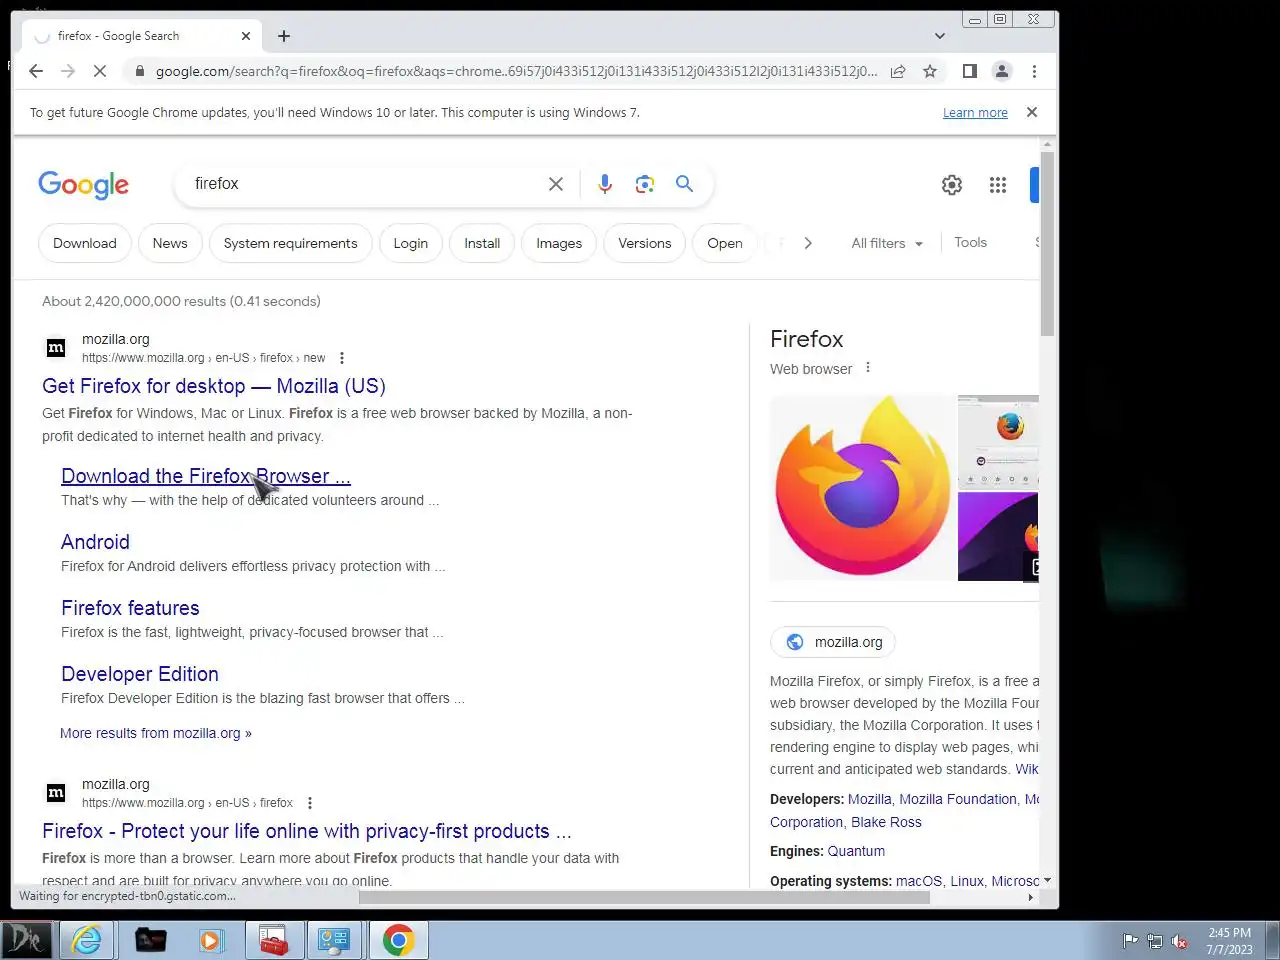Image resolution: width=1280 pixels, height=960 pixels.
Task: Open Windows Media Player from the taskbar
Action: 211,940
